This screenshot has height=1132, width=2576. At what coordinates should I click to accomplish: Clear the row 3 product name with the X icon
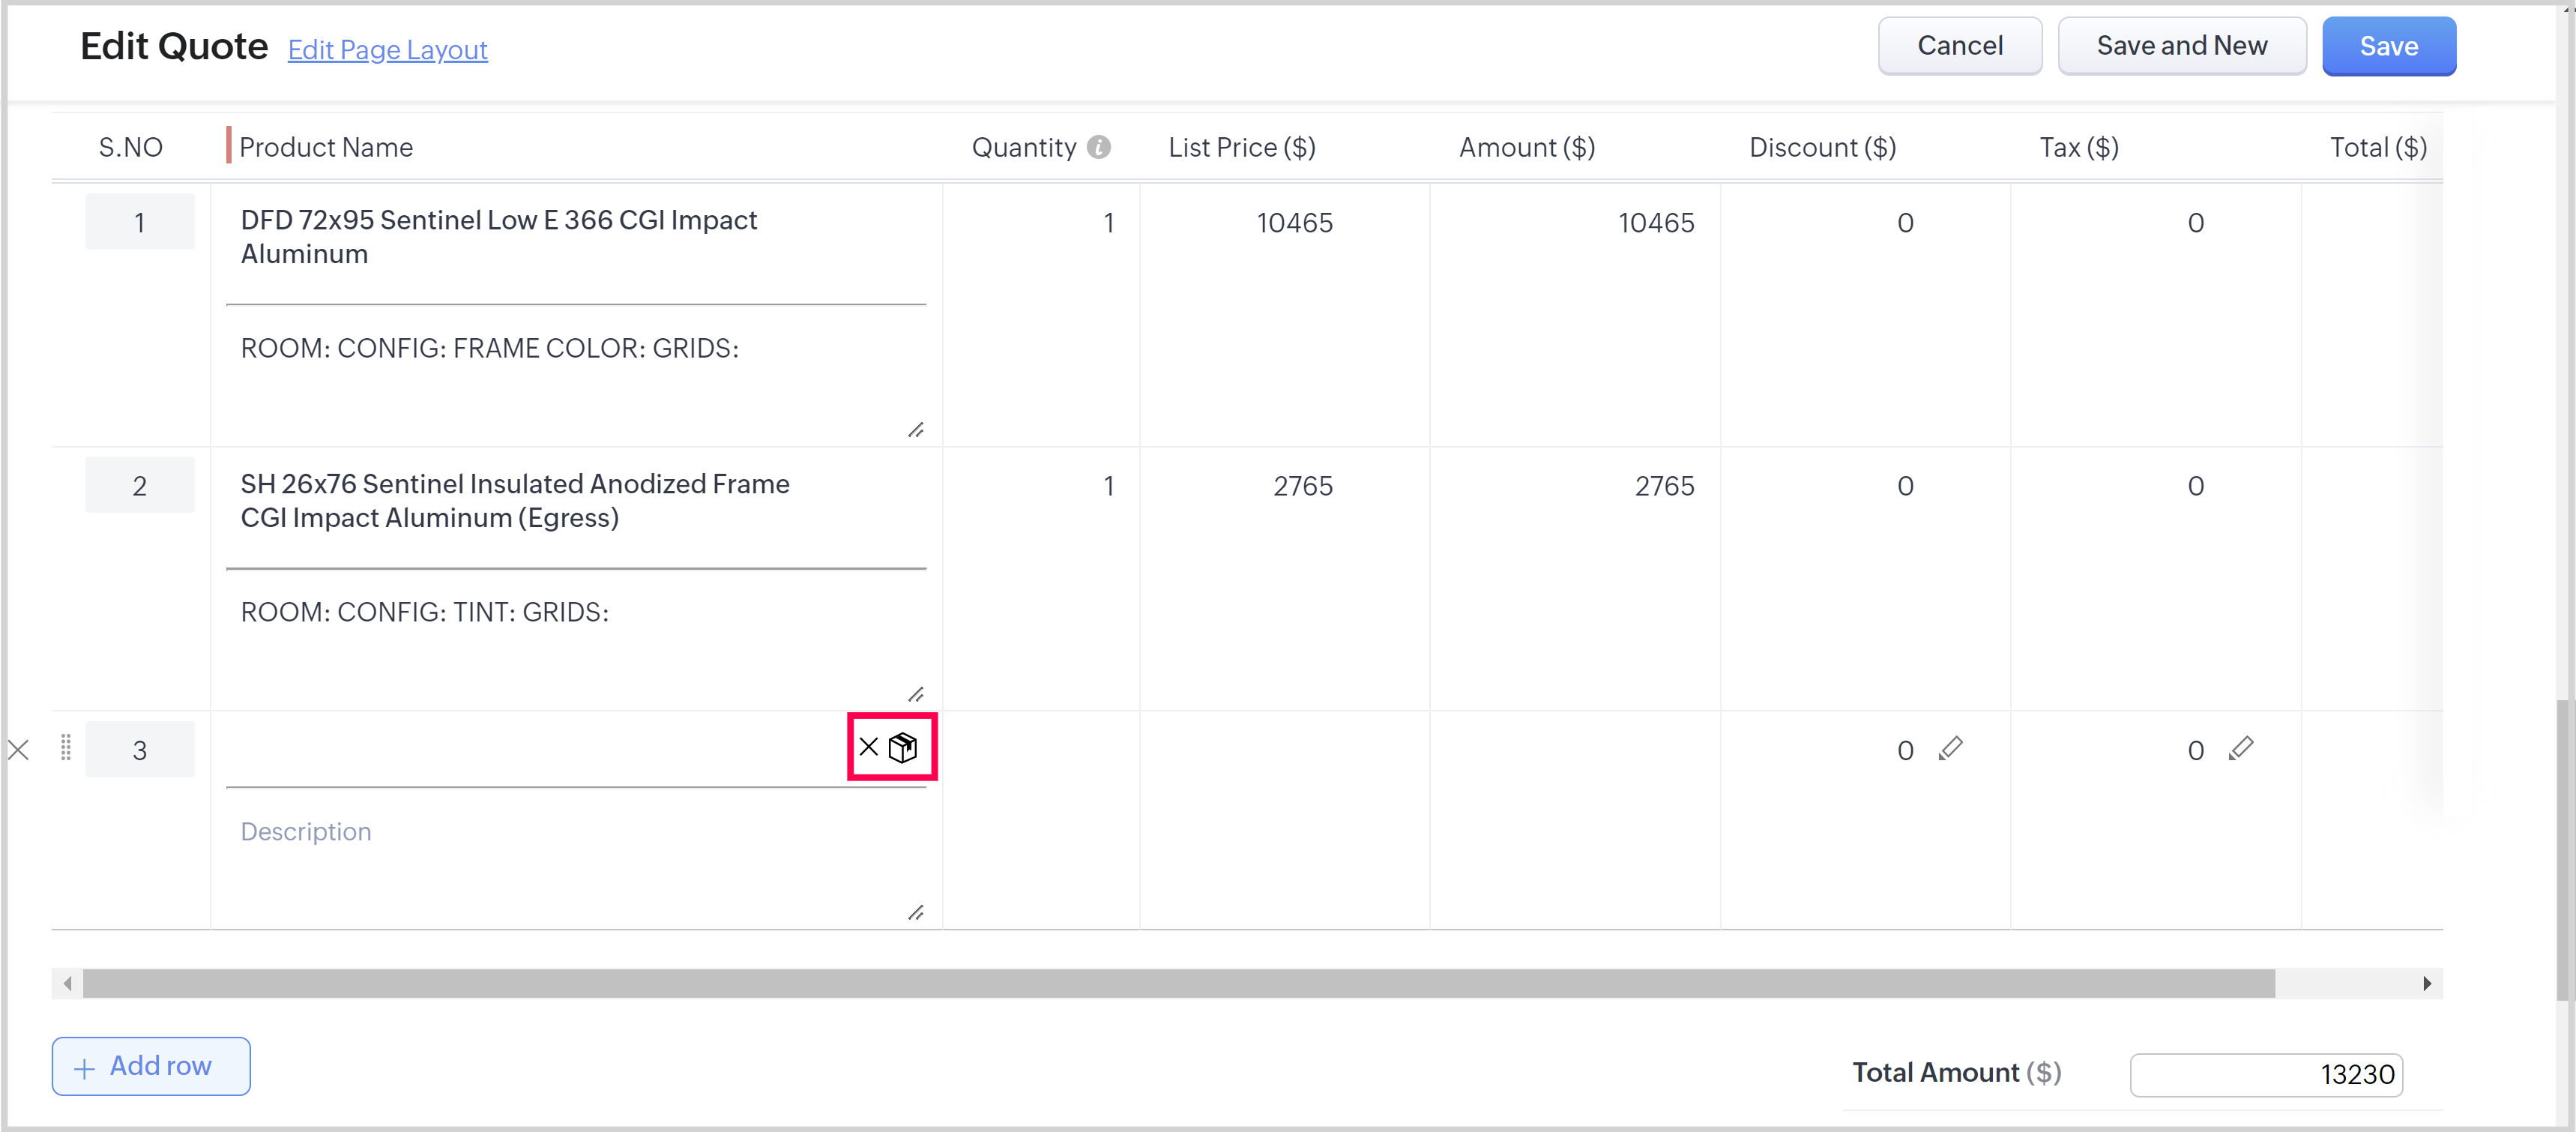868,747
